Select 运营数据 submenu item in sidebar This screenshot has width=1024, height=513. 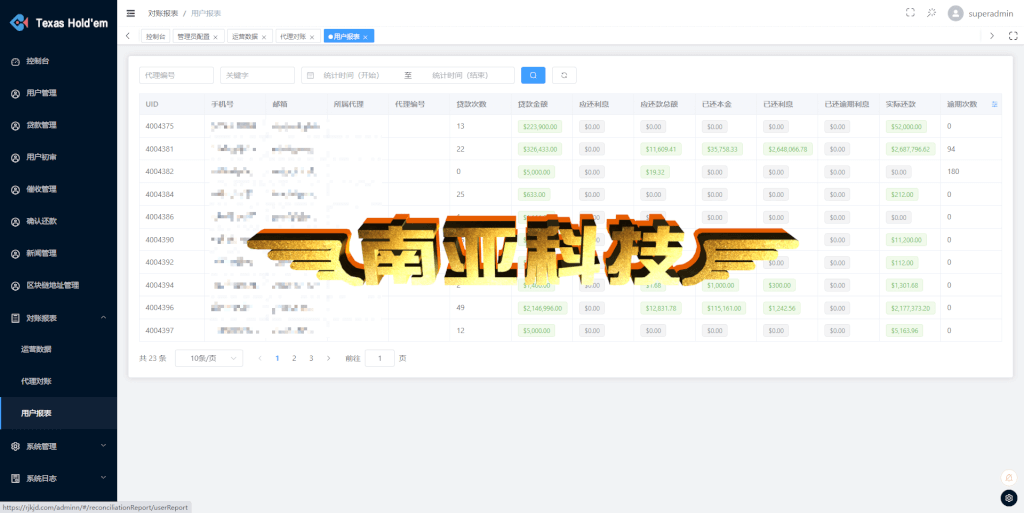tap(59, 349)
